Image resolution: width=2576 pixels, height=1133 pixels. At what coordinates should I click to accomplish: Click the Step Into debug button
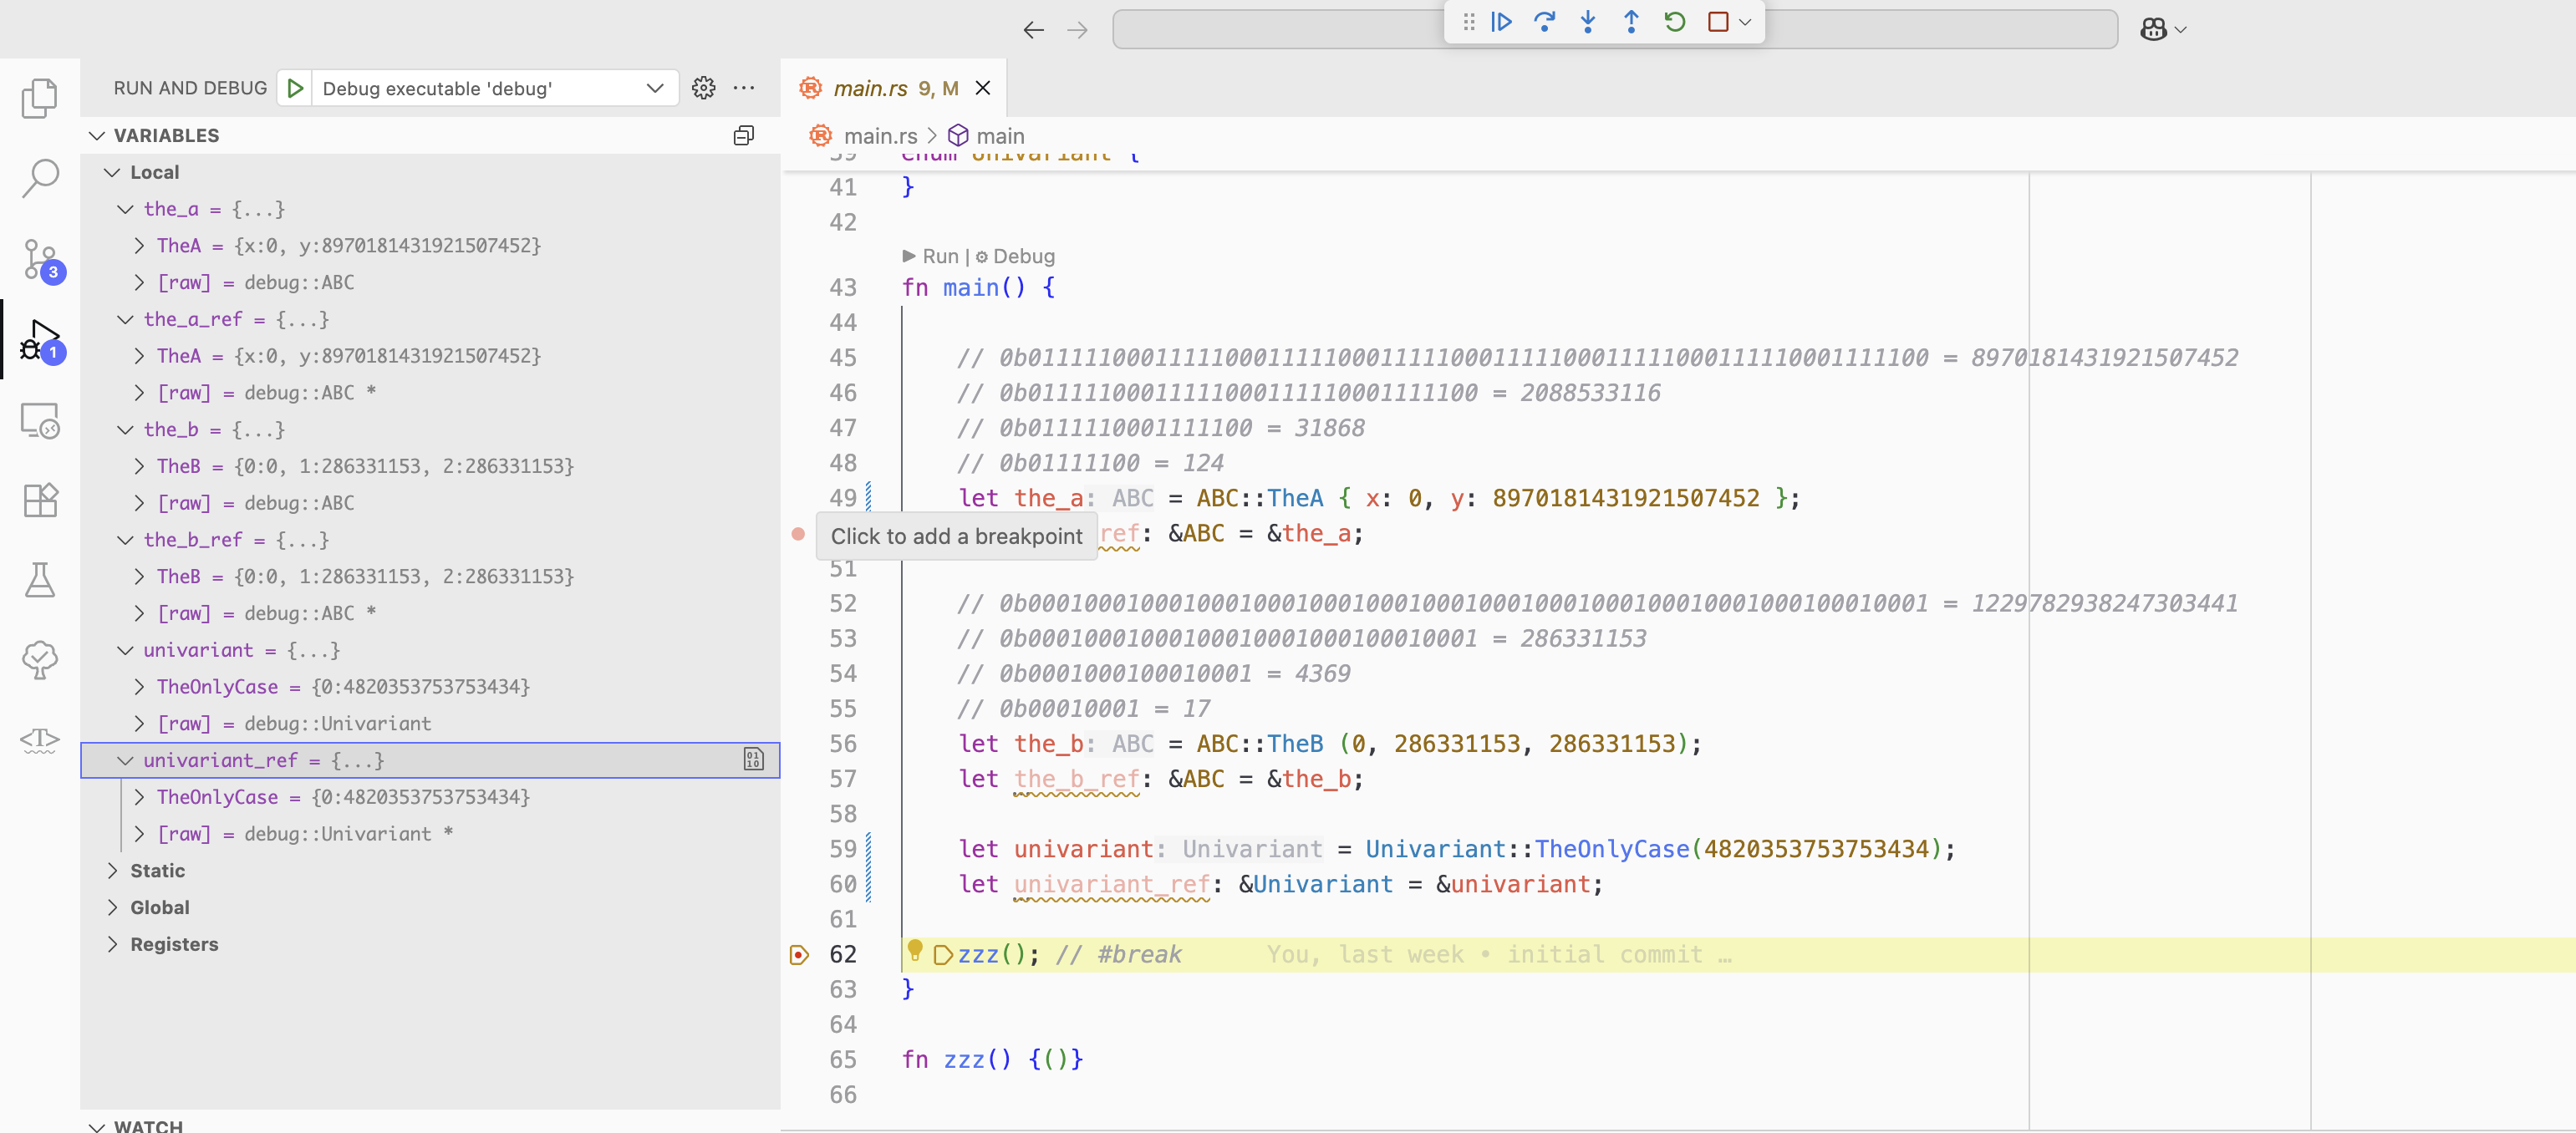click(1588, 22)
